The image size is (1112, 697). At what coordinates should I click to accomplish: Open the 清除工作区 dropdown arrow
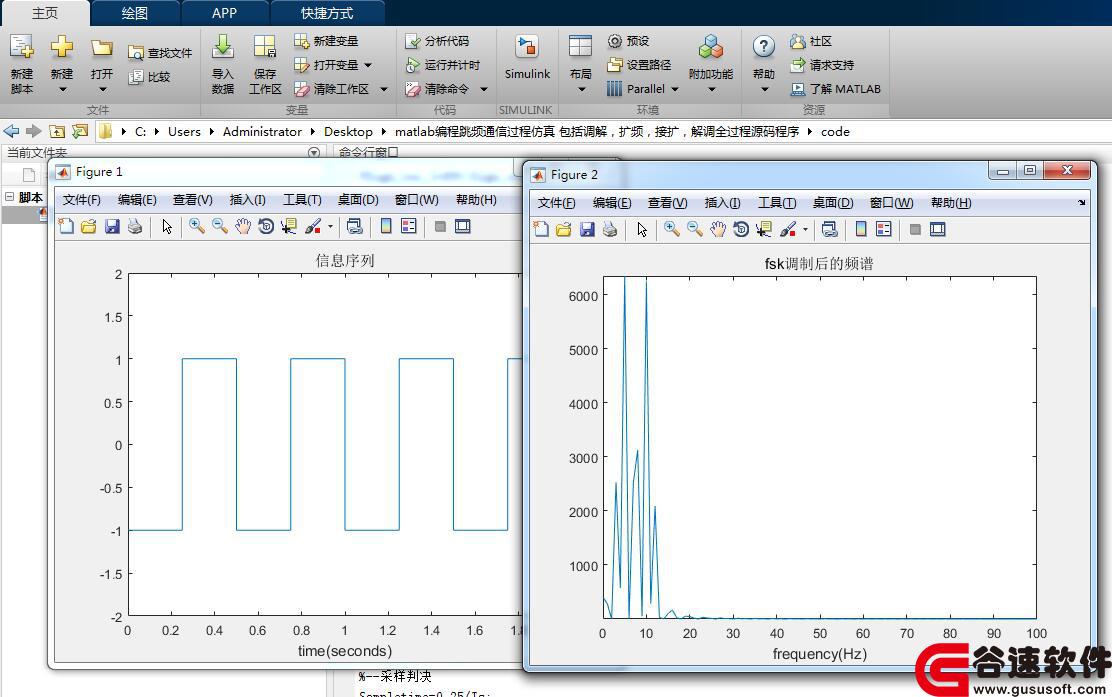click(x=384, y=89)
